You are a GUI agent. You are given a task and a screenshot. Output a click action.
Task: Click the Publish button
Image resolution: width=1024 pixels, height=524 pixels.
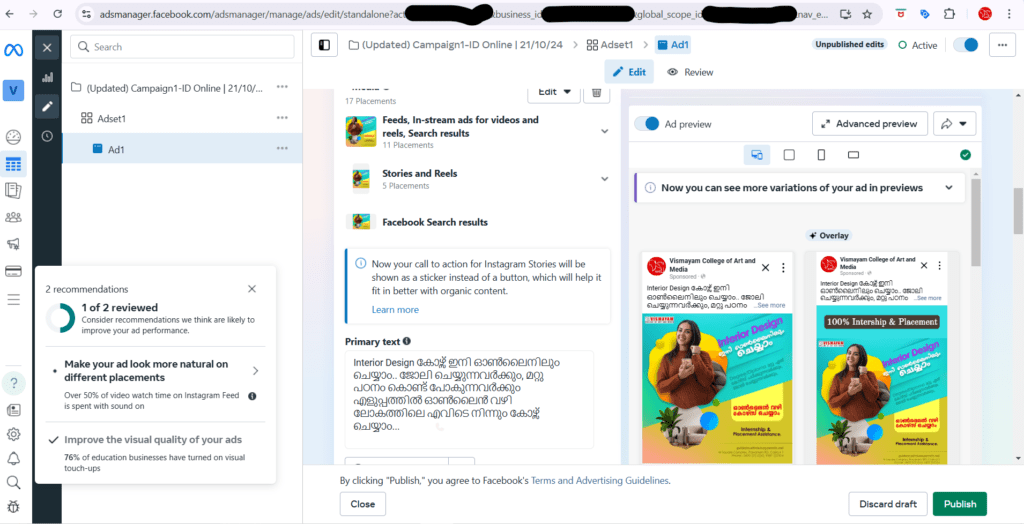tap(959, 504)
